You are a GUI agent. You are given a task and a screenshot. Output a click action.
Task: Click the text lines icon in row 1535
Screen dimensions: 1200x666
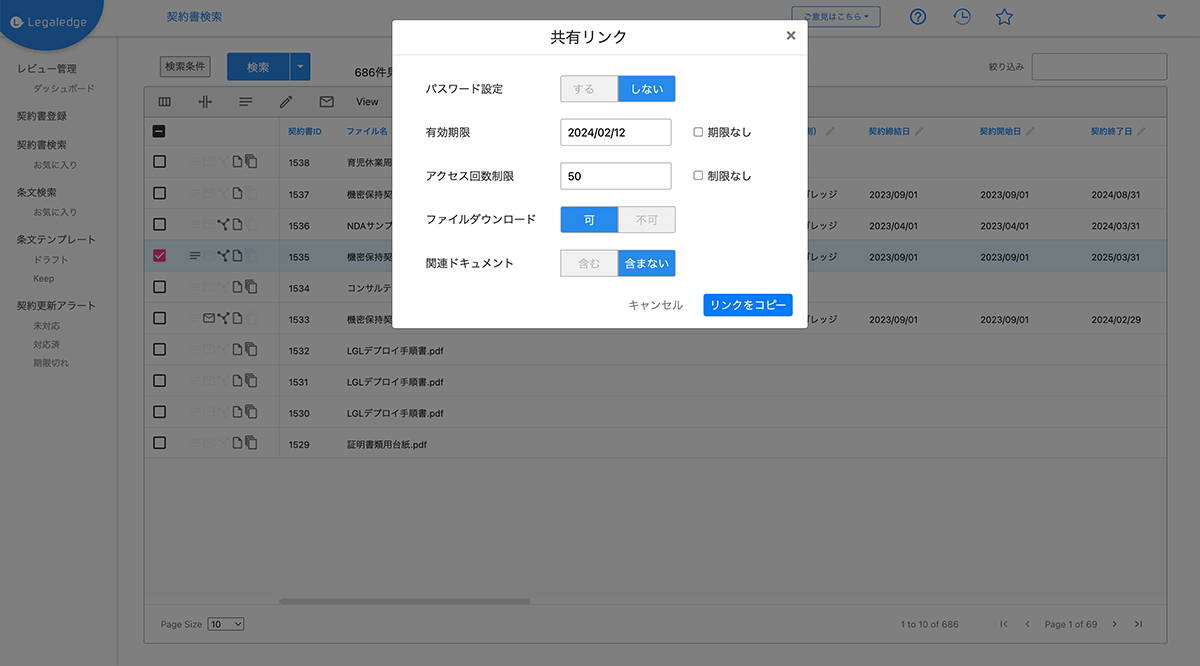[x=195, y=256]
